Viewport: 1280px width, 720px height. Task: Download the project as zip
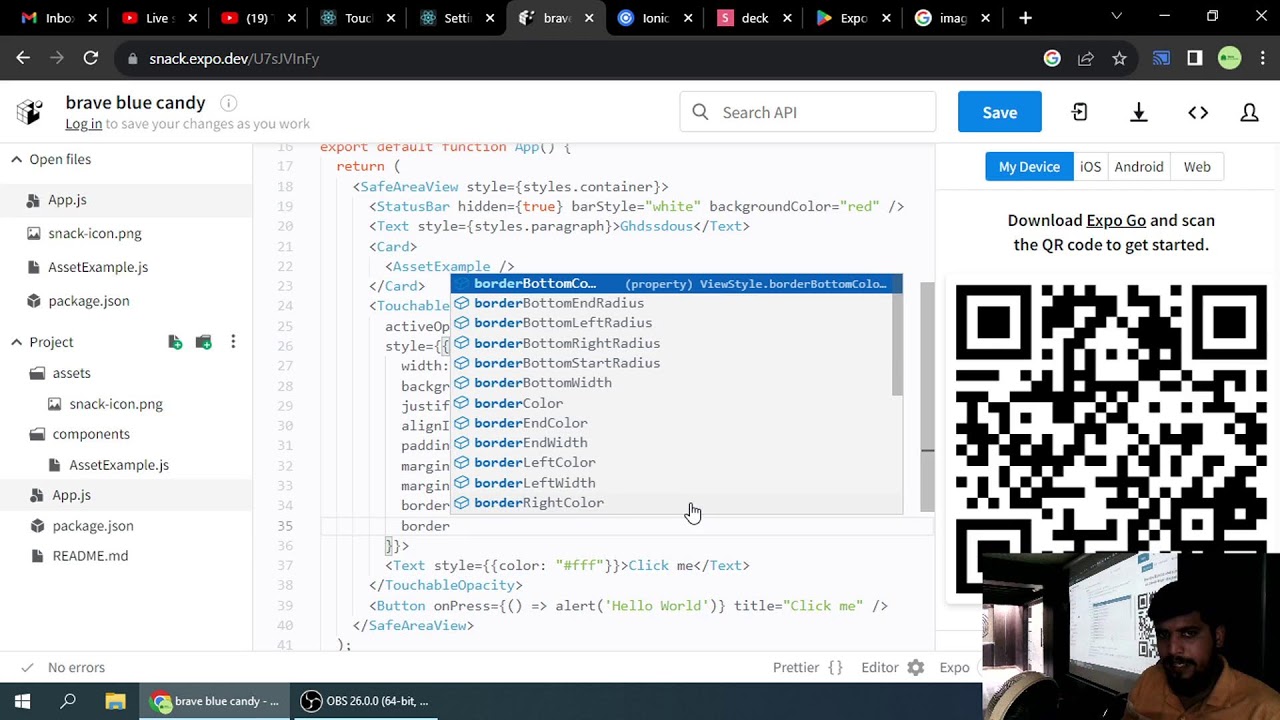coord(1139,112)
